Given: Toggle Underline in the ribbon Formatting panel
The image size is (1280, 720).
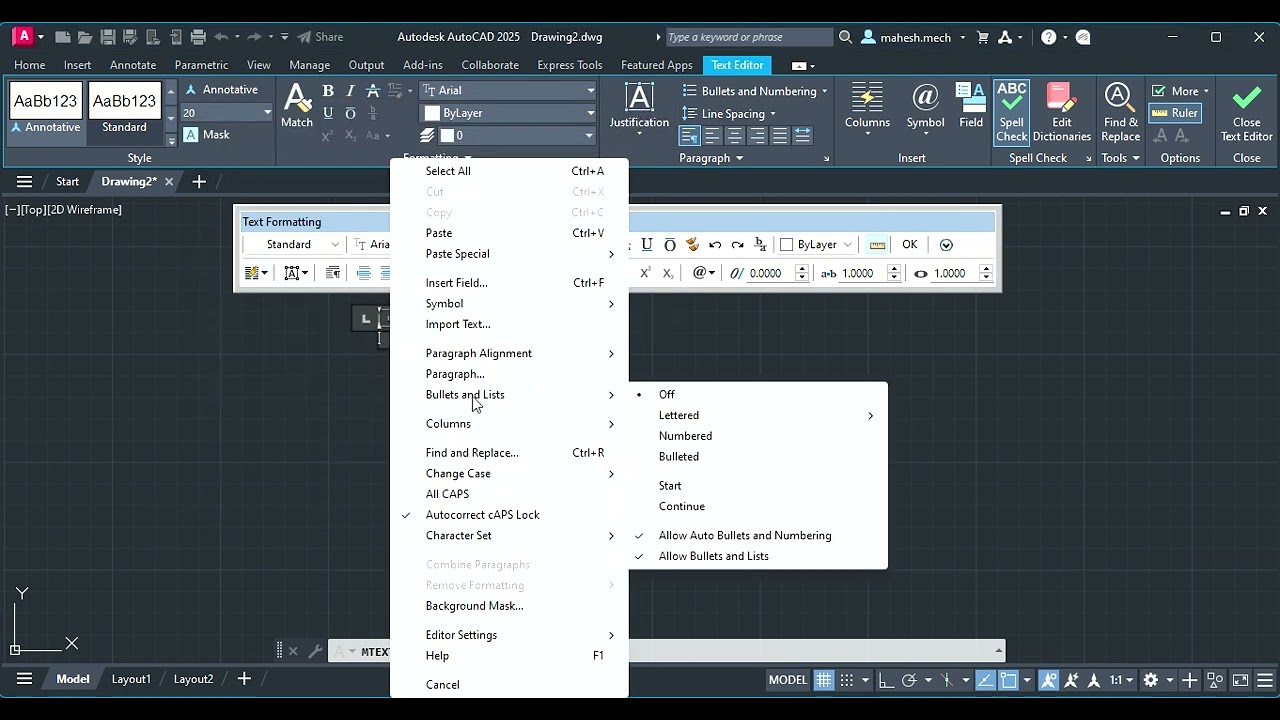Looking at the screenshot, I should pyautogui.click(x=328, y=113).
